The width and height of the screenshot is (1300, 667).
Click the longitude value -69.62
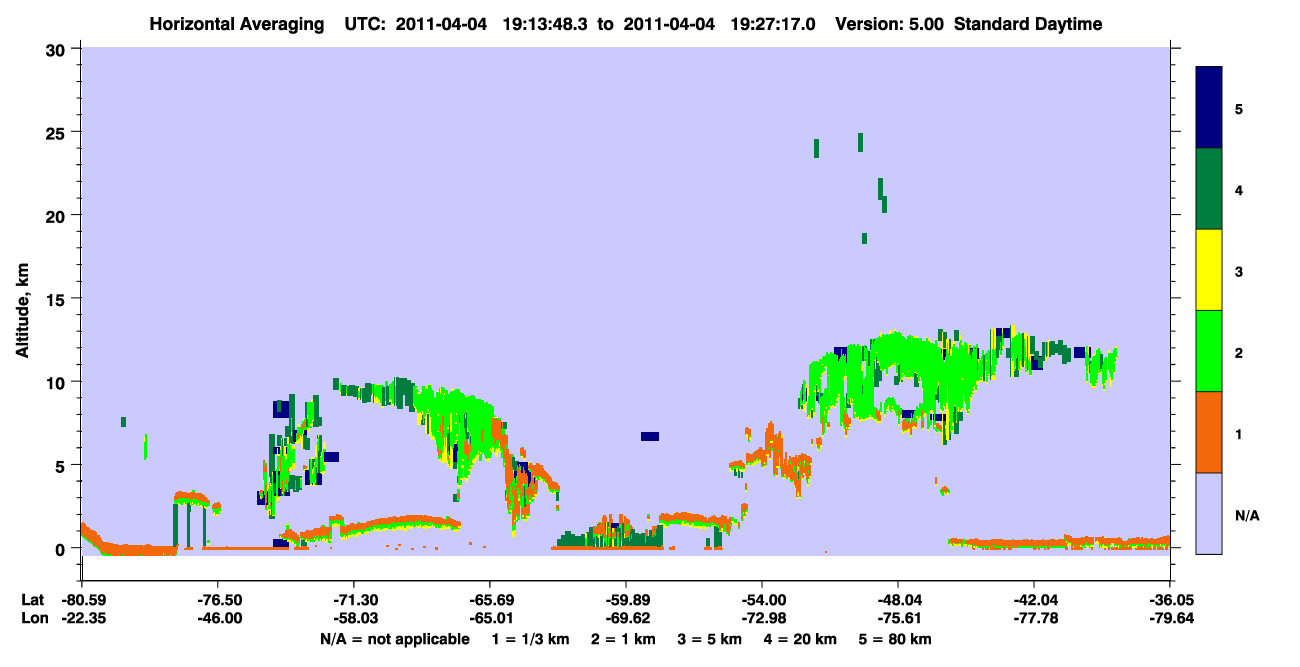tap(625, 619)
